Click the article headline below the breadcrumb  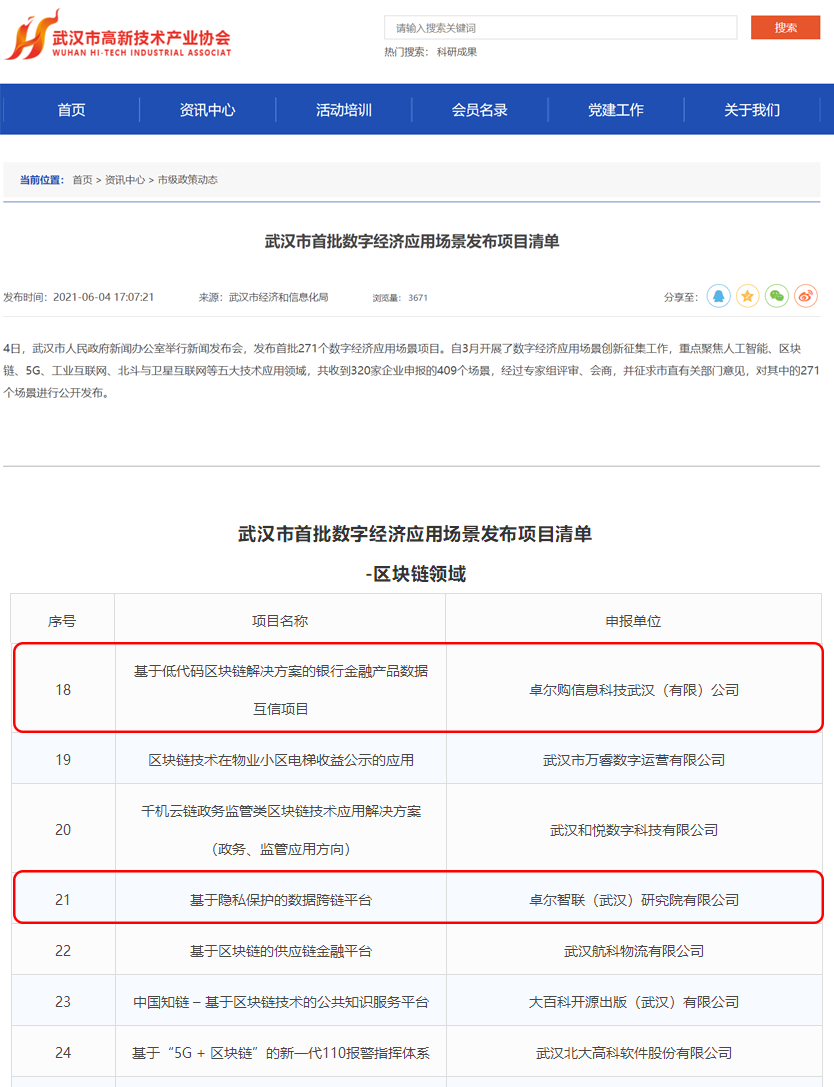pyautogui.click(x=412, y=241)
